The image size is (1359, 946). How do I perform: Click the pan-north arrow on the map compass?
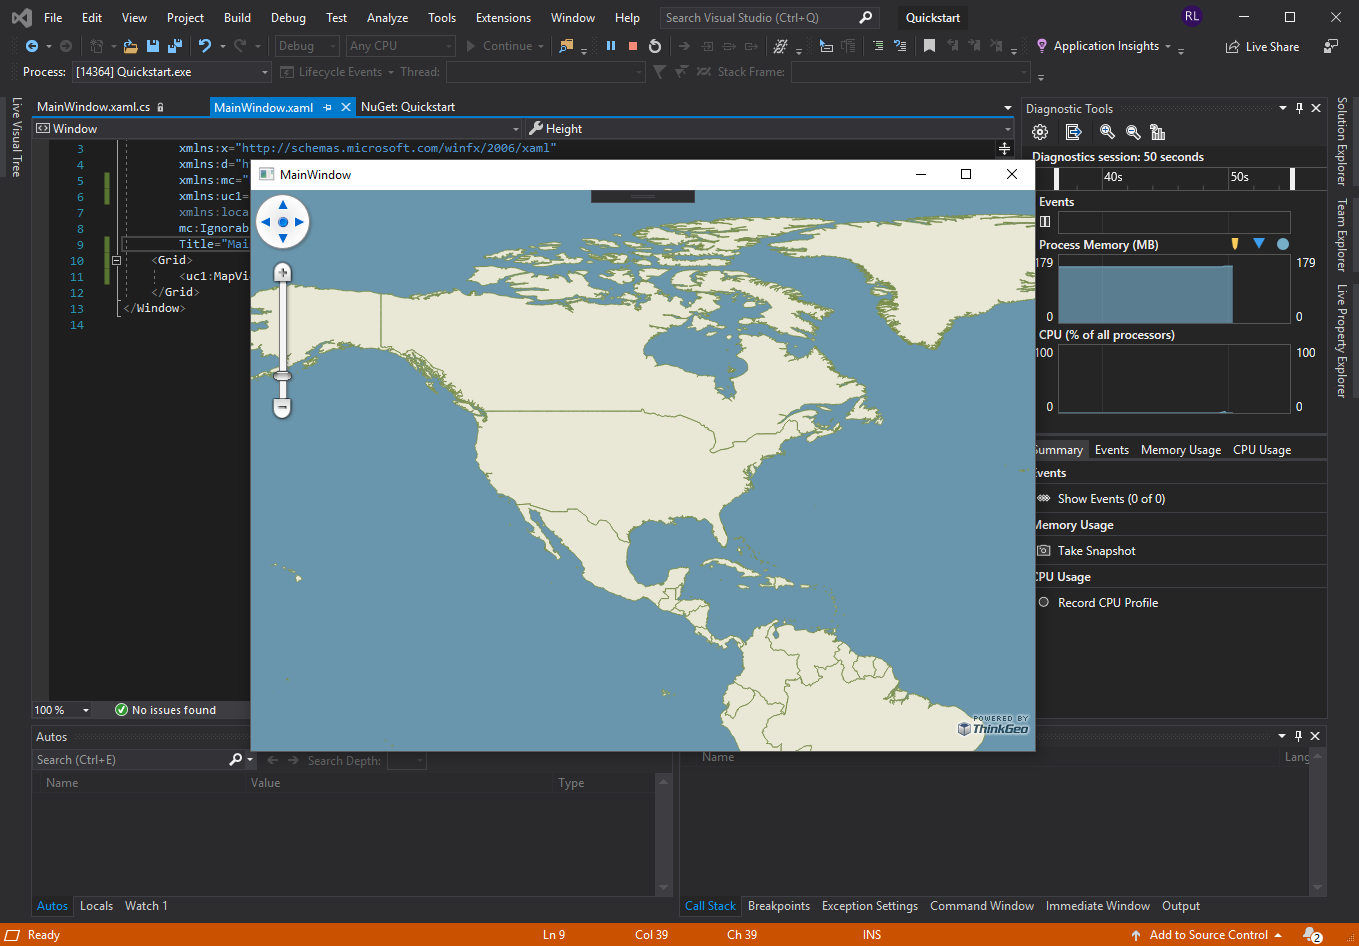click(x=283, y=207)
